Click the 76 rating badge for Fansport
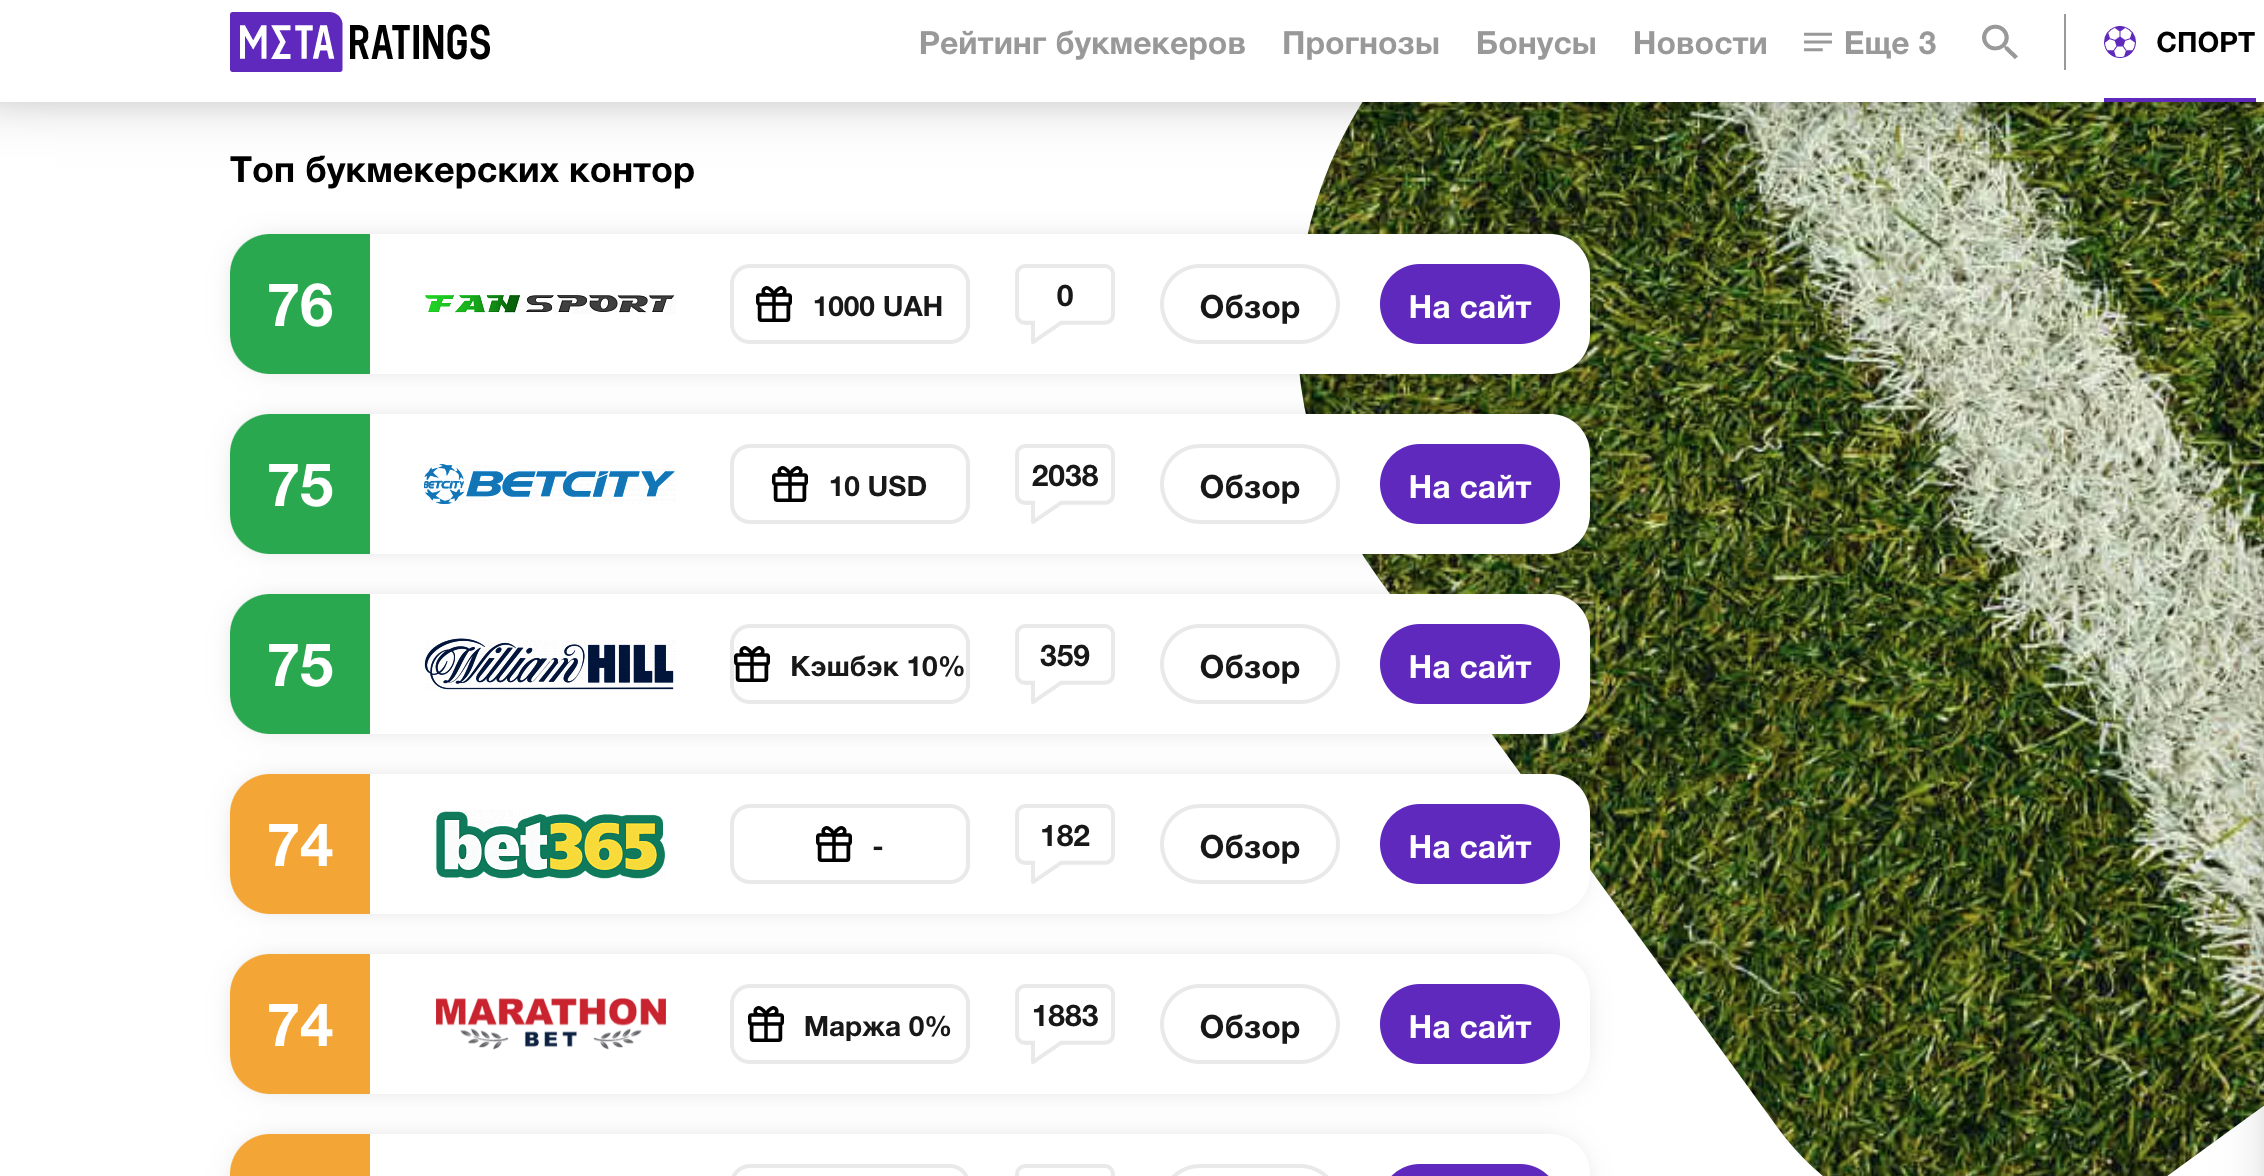Viewport: 2264px width, 1176px height. (x=300, y=304)
